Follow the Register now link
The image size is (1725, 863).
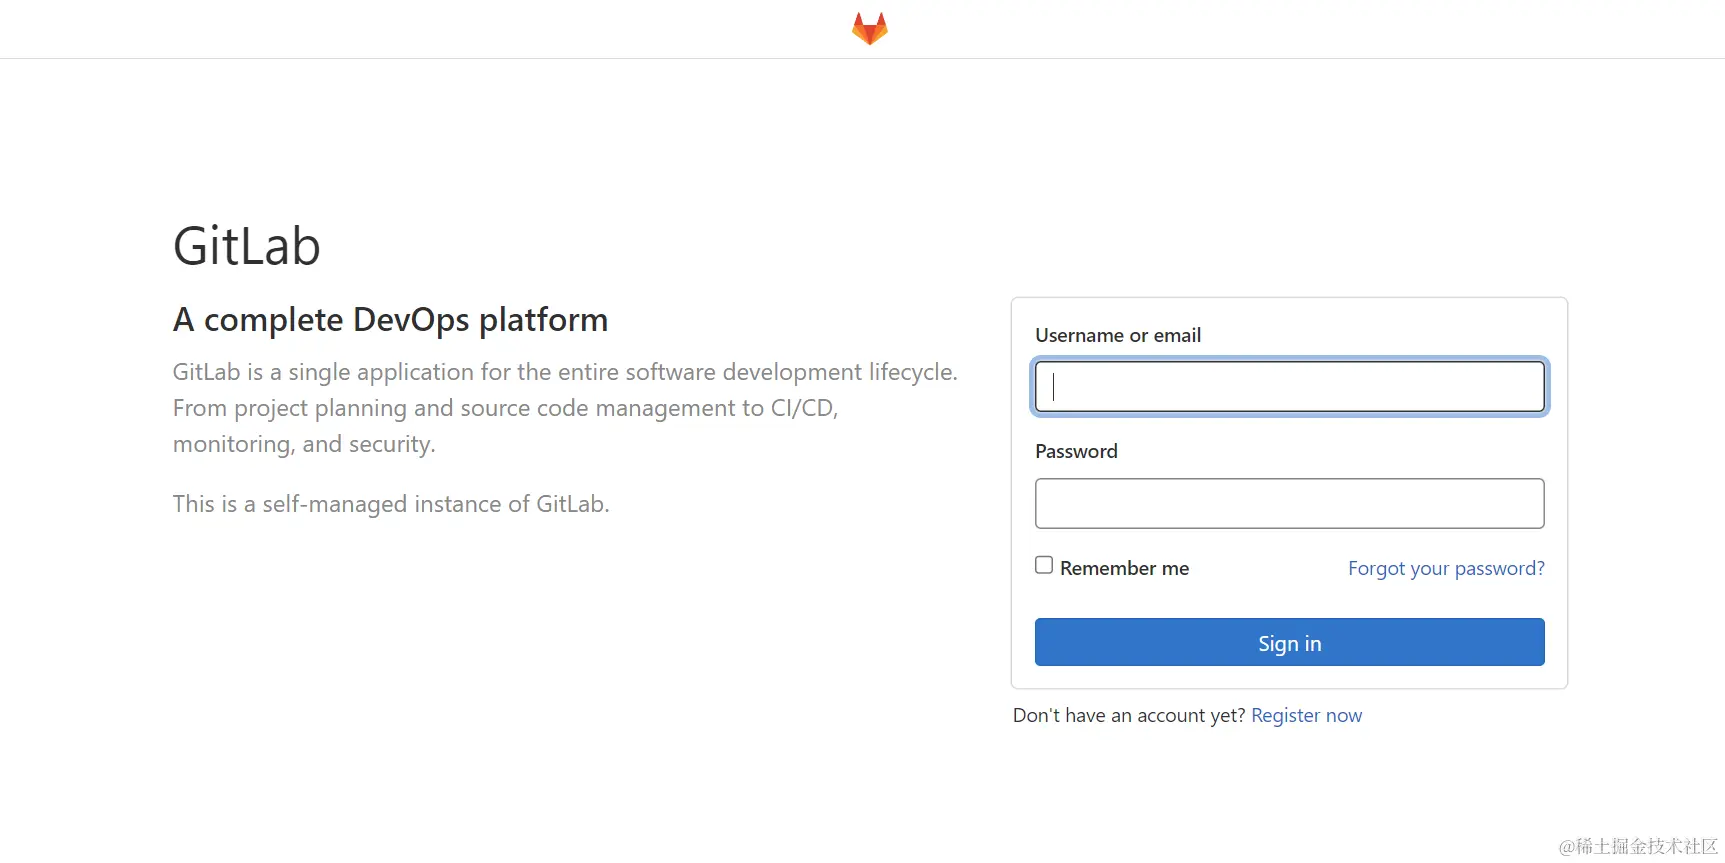1306,715
